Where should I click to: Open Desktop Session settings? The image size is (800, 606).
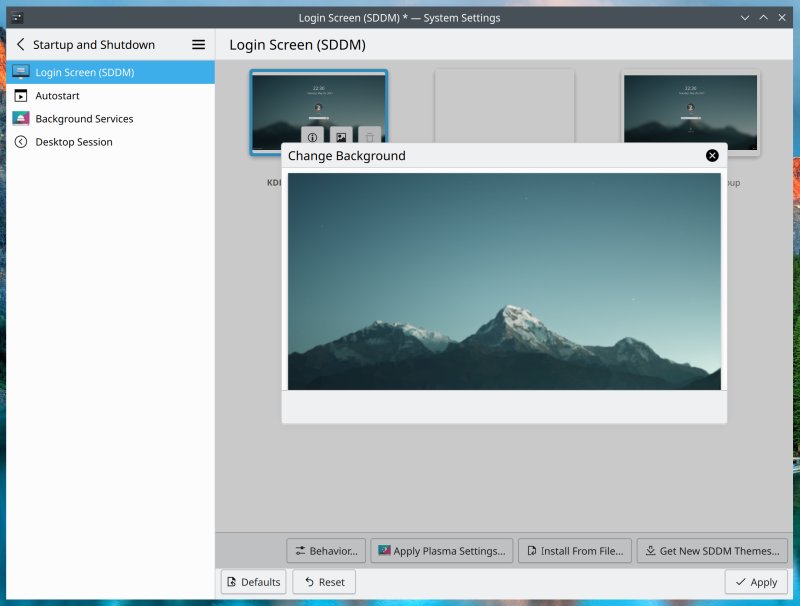74,142
